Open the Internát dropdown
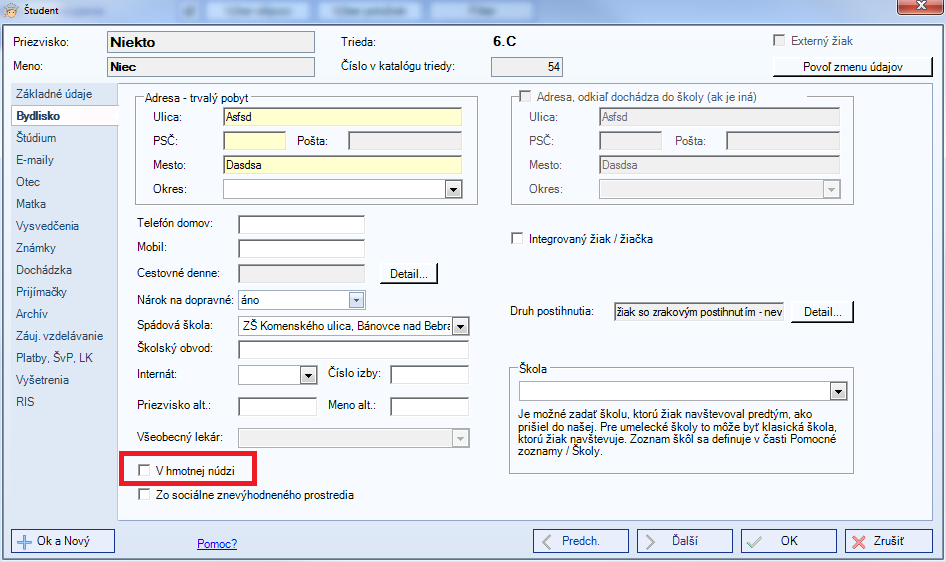Screen dimensions: 946x562 tap(308, 375)
